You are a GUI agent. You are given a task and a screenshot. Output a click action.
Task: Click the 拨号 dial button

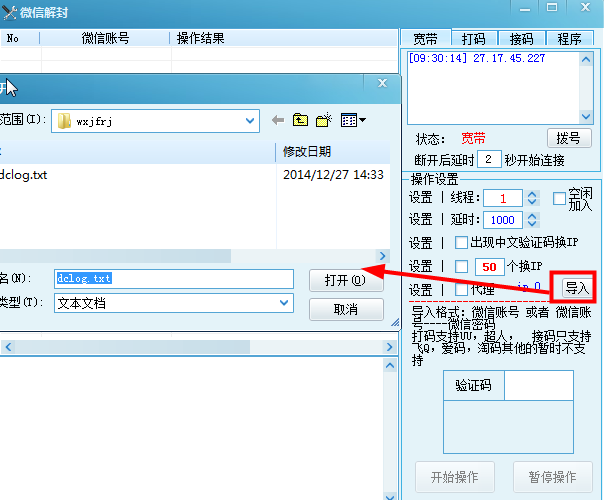coord(567,138)
